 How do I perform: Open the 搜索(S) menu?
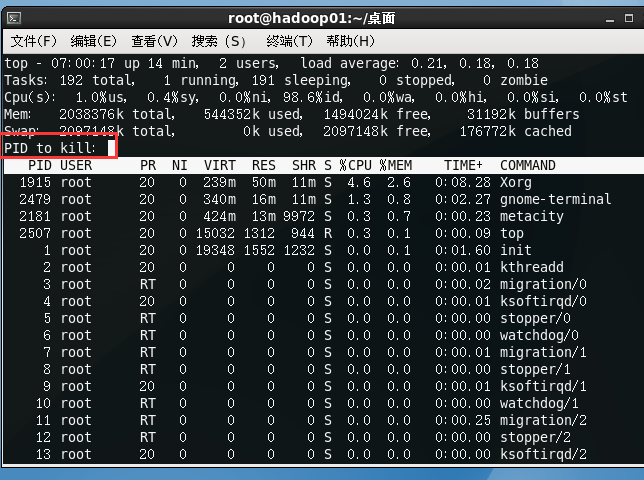point(218,41)
